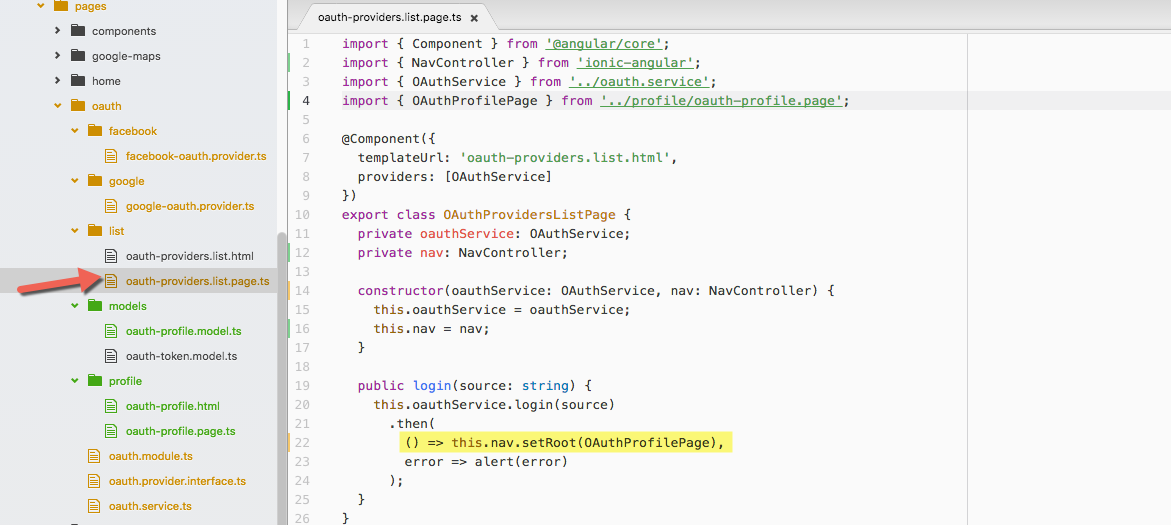Click line number 4 in the gutter

click(306, 101)
